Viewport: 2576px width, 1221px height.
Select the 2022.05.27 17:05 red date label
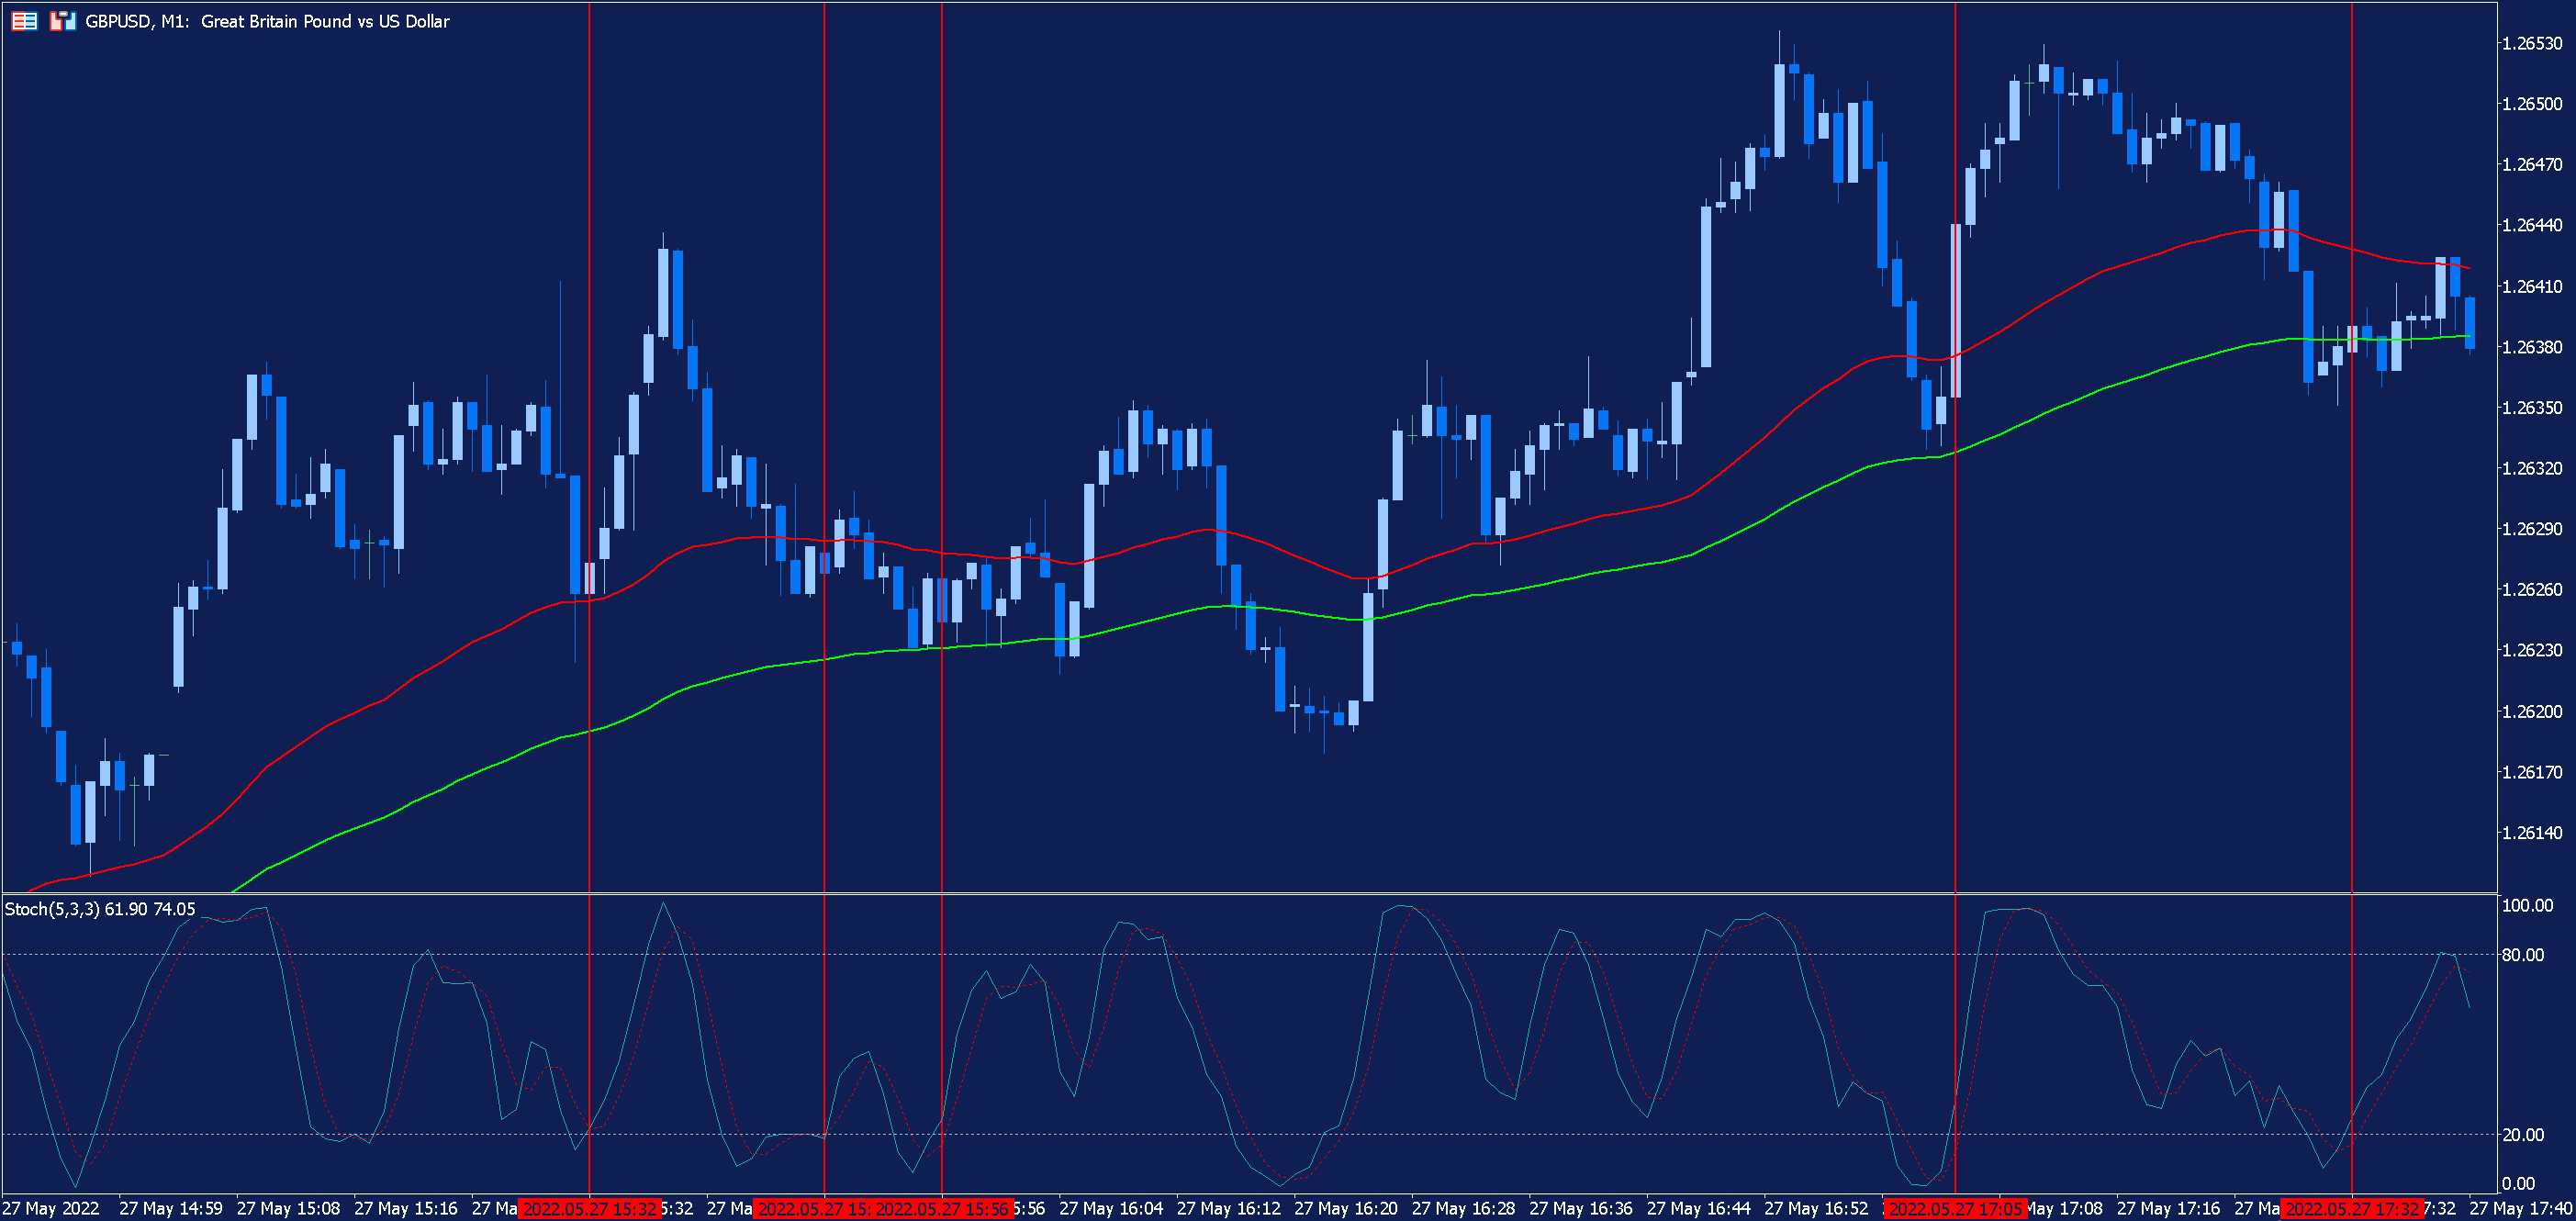point(1955,1209)
